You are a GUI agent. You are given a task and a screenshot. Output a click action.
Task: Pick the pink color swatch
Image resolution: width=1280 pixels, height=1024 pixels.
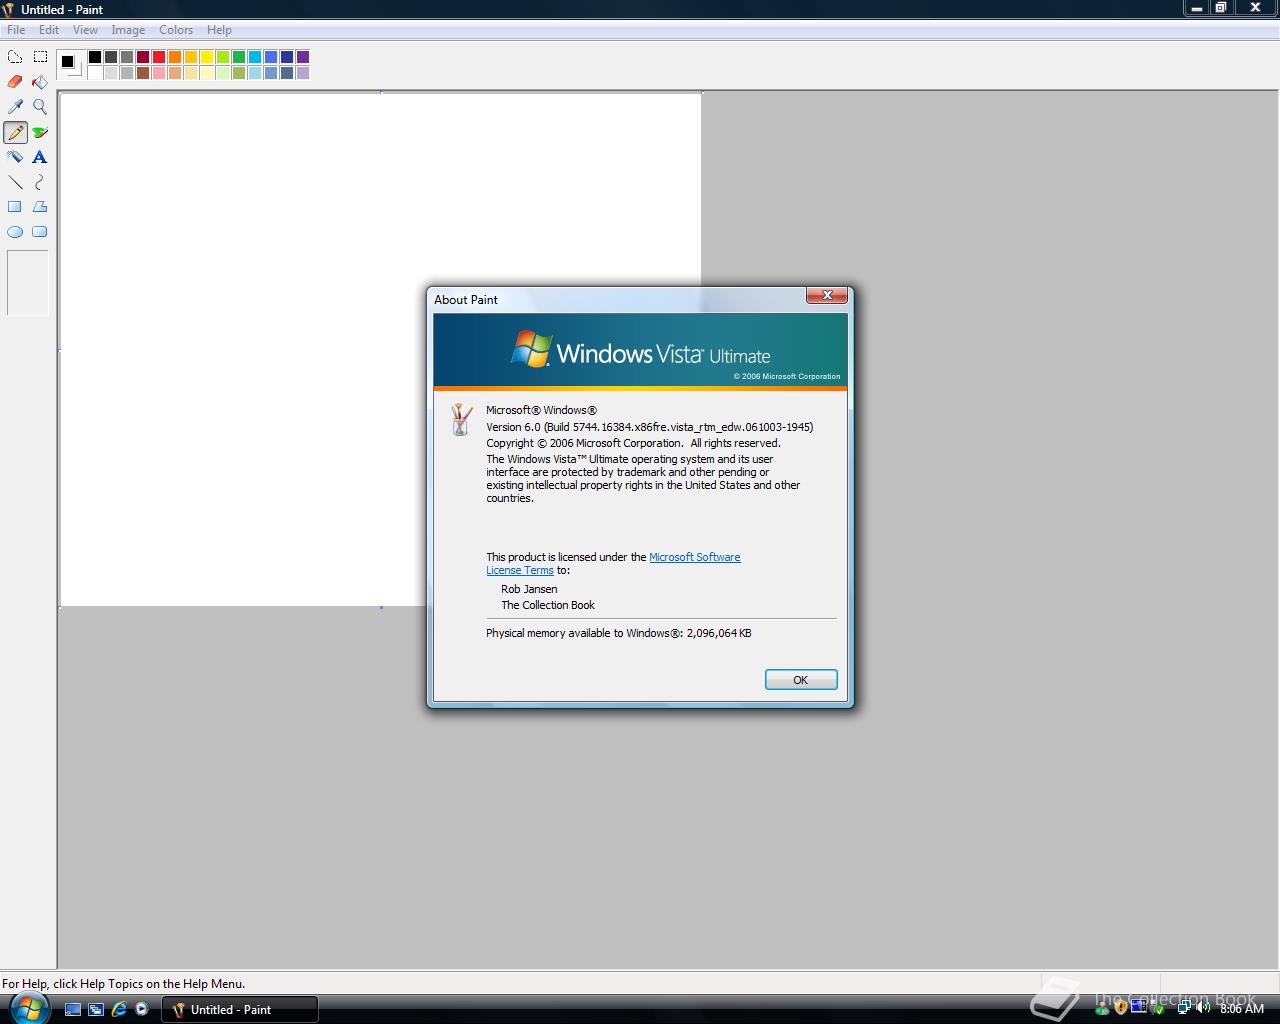(x=159, y=73)
